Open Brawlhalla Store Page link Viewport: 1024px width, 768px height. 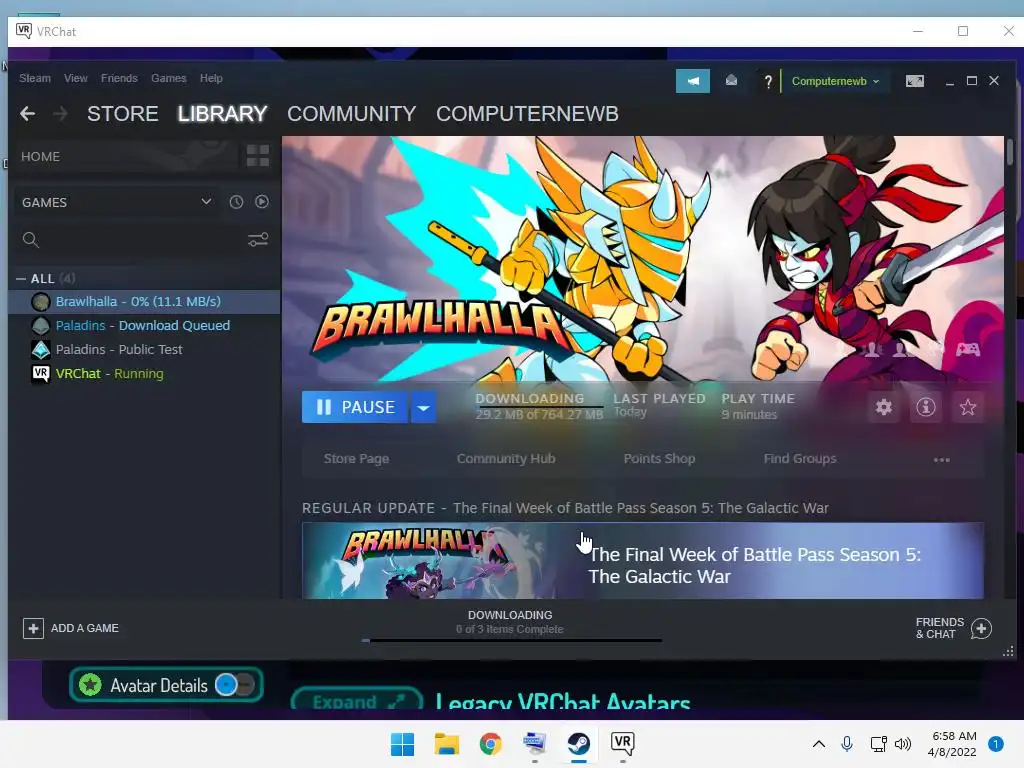(x=357, y=458)
